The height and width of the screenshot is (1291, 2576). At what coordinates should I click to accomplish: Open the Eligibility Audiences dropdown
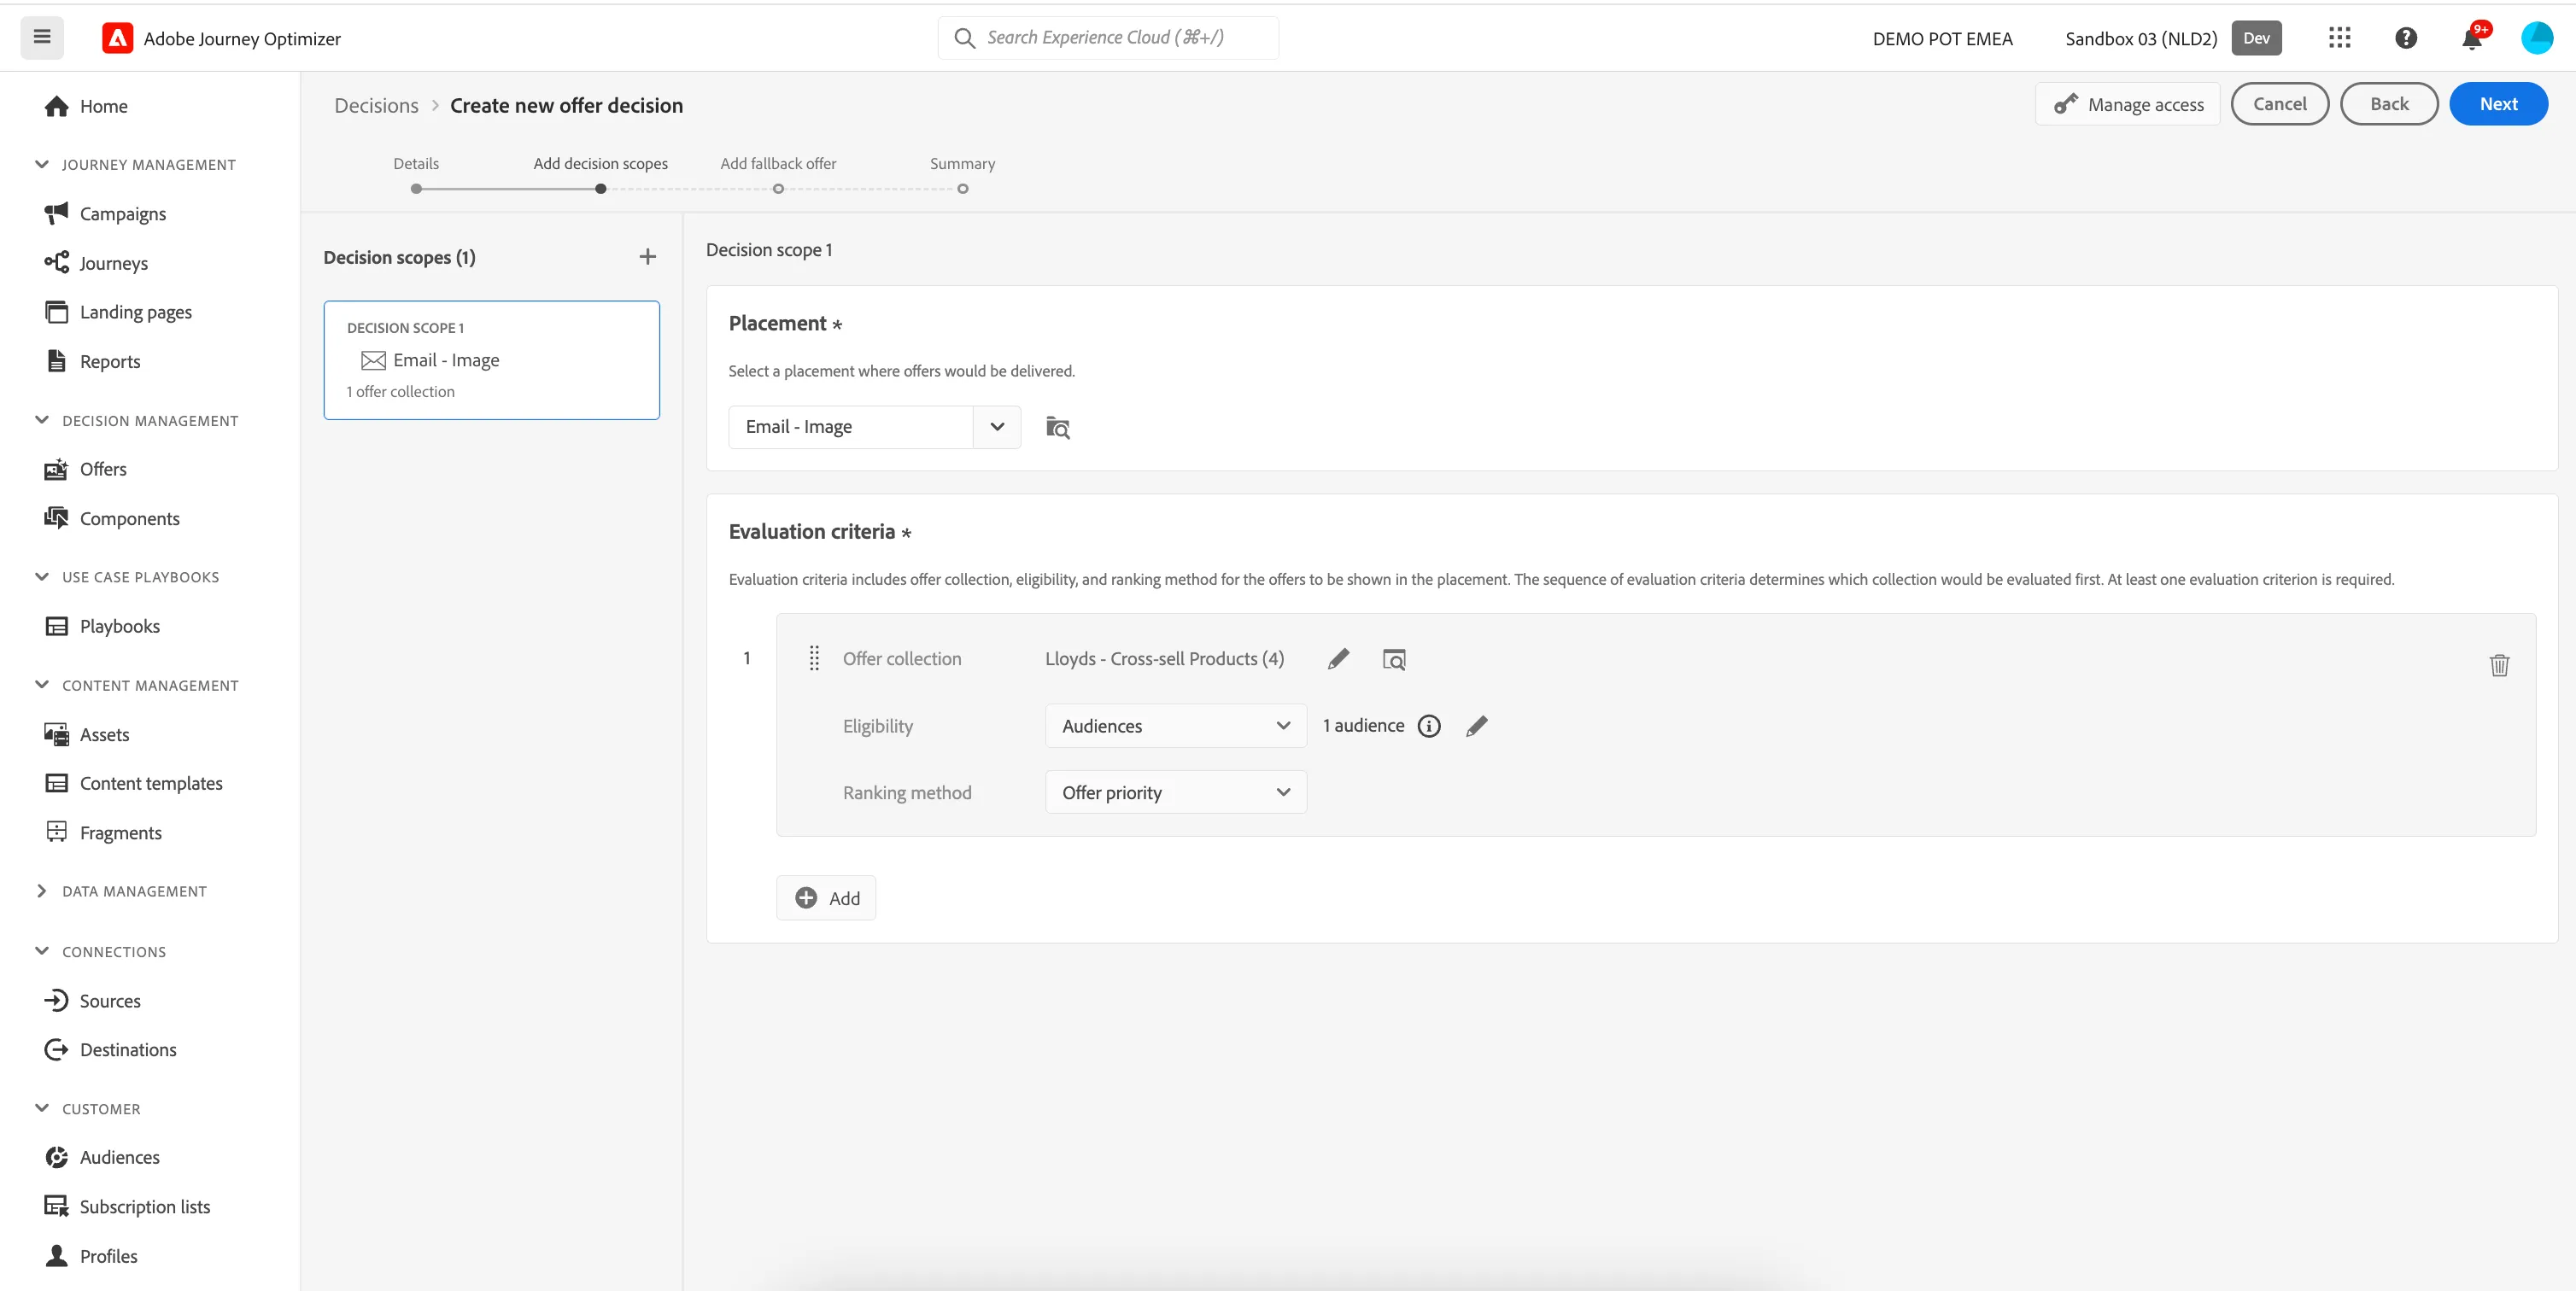click(x=1175, y=726)
